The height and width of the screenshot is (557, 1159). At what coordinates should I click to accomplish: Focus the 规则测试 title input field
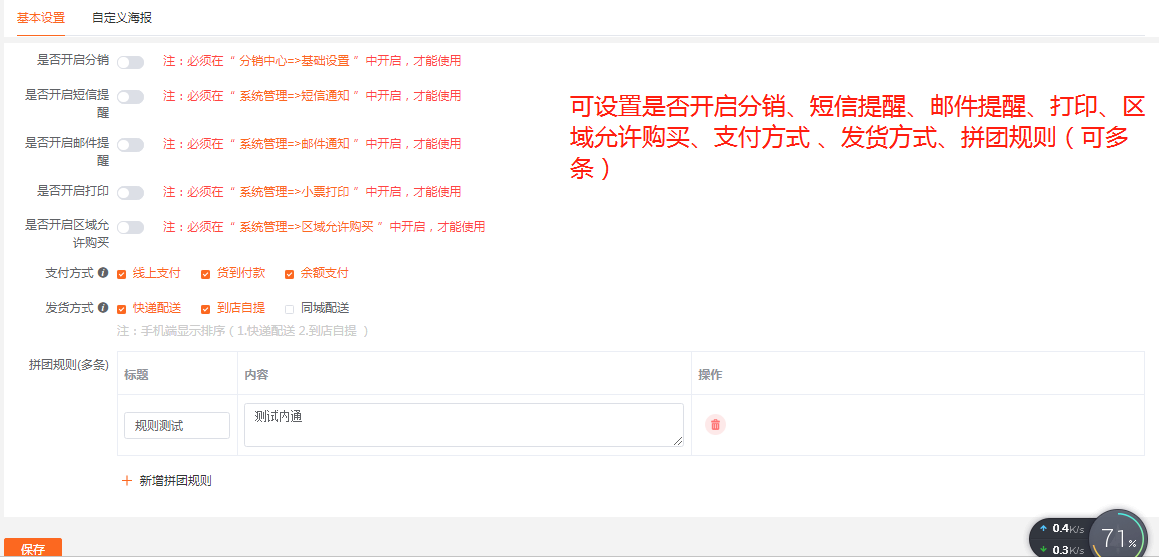pos(177,426)
